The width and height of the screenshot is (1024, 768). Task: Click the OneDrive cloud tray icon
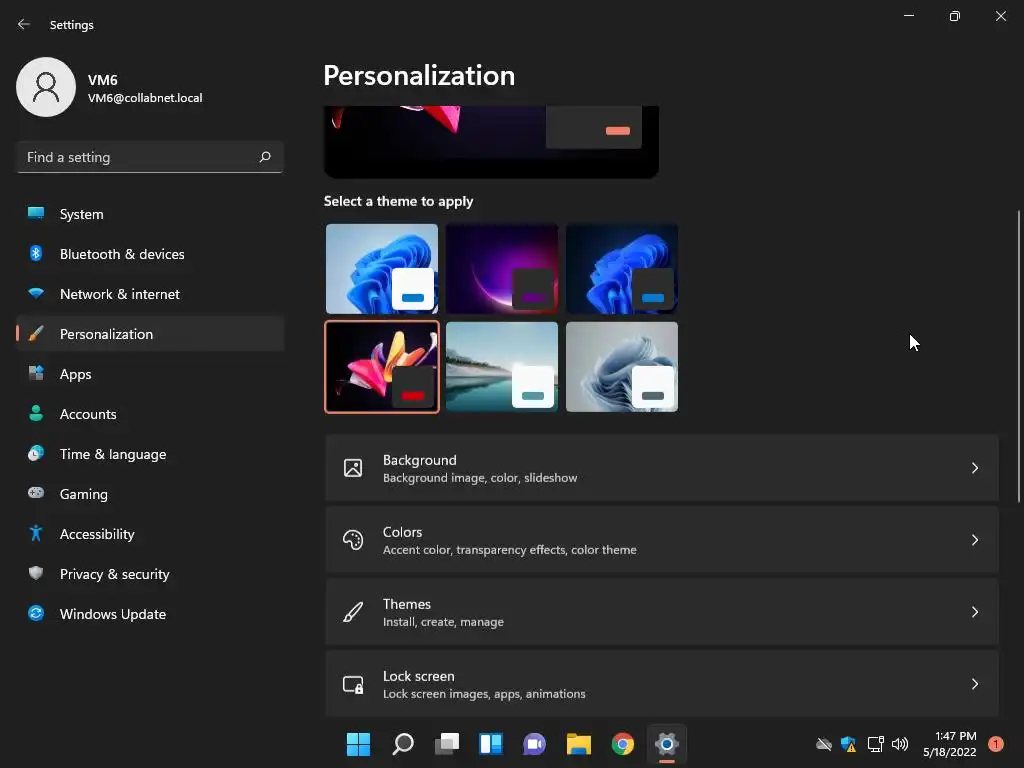(824, 744)
